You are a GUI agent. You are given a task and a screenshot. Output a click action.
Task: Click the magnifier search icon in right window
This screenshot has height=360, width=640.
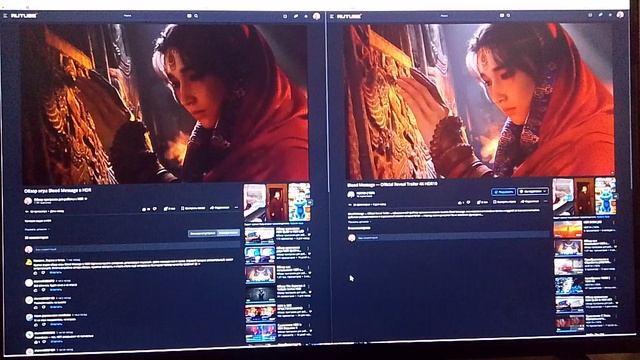click(x=508, y=16)
